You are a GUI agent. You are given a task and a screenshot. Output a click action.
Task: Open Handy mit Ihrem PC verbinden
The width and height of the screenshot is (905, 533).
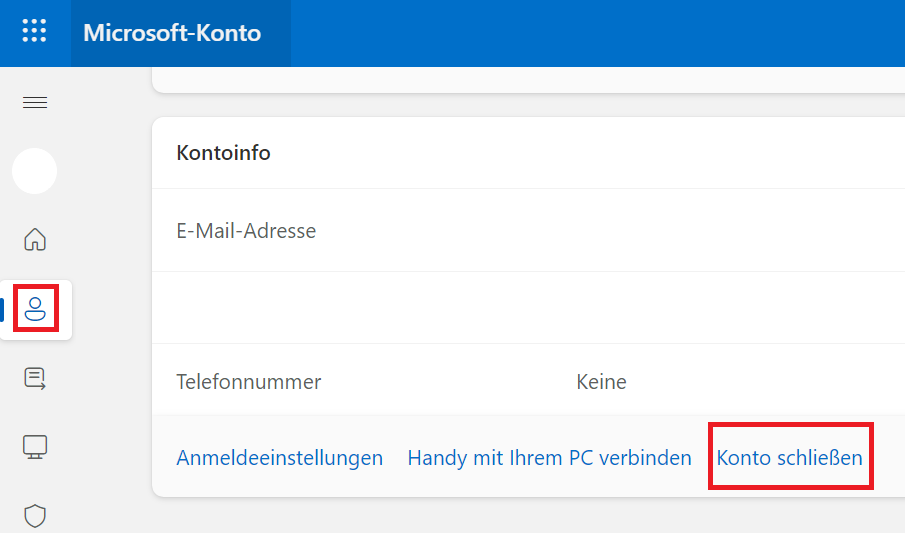(x=549, y=457)
